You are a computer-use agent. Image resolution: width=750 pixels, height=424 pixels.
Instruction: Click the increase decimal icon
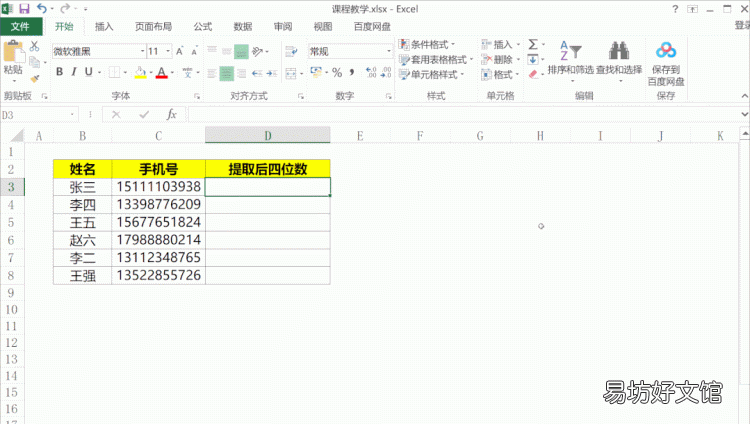click(x=371, y=73)
